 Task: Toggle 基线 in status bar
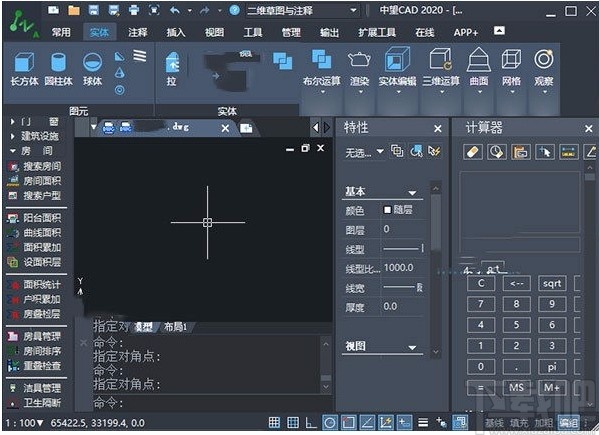pyautogui.click(x=495, y=423)
